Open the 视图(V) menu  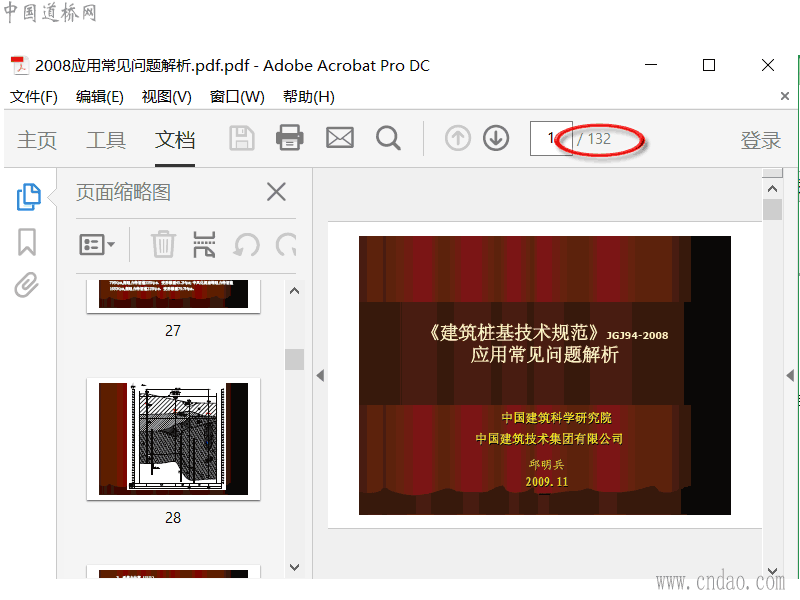166,96
